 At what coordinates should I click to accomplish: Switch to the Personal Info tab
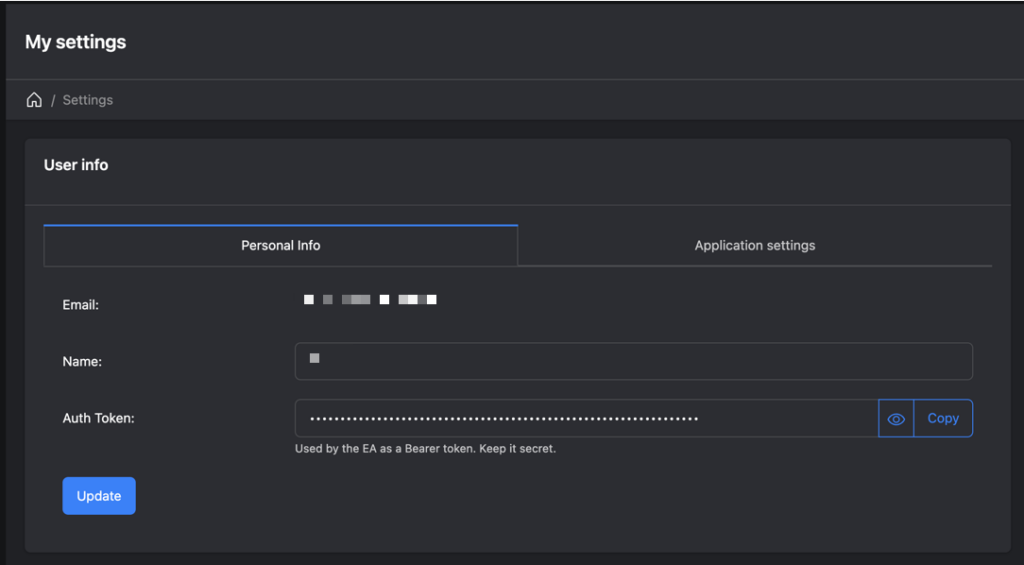click(x=281, y=246)
